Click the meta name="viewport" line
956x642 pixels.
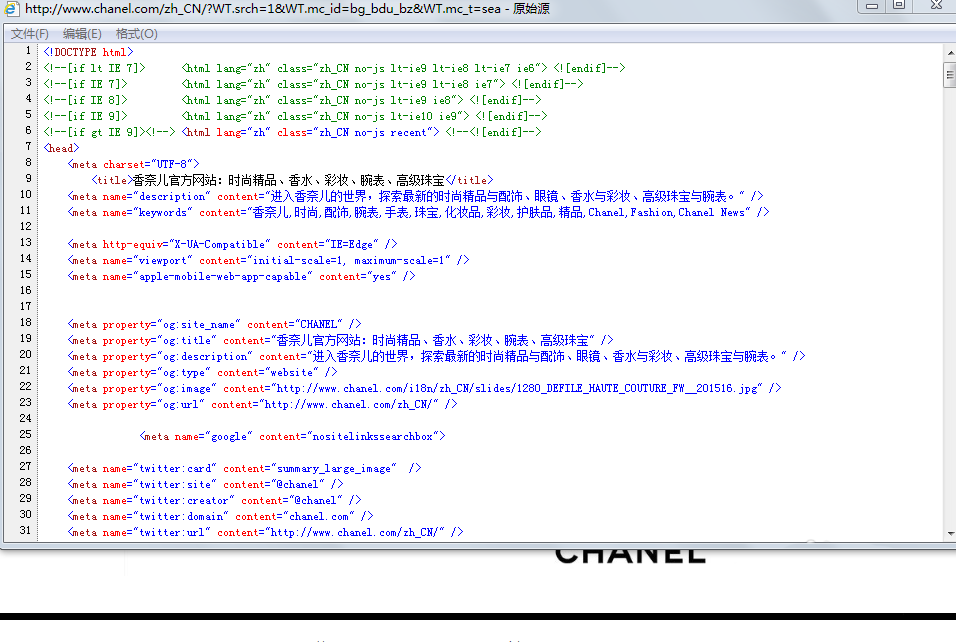coord(268,260)
